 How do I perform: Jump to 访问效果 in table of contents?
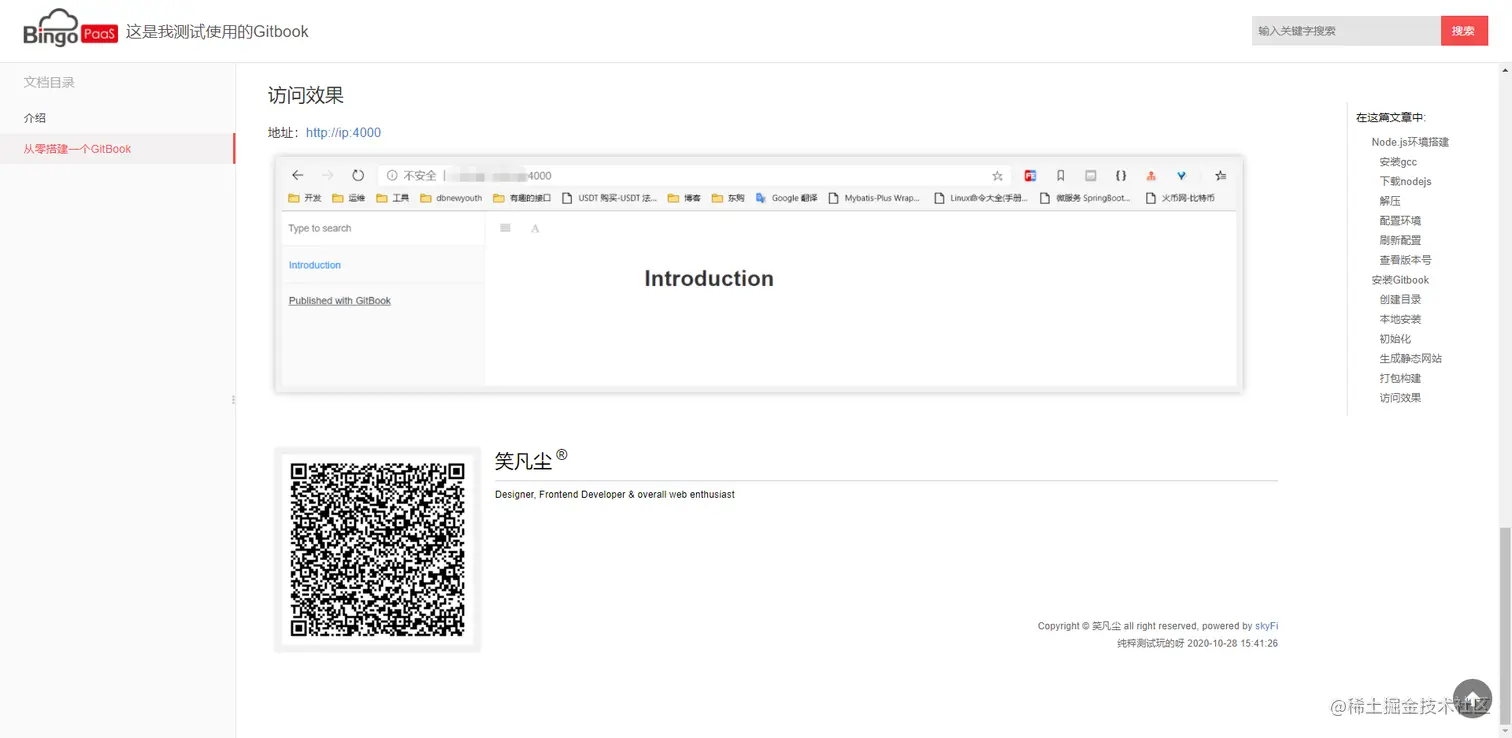[1400, 398]
